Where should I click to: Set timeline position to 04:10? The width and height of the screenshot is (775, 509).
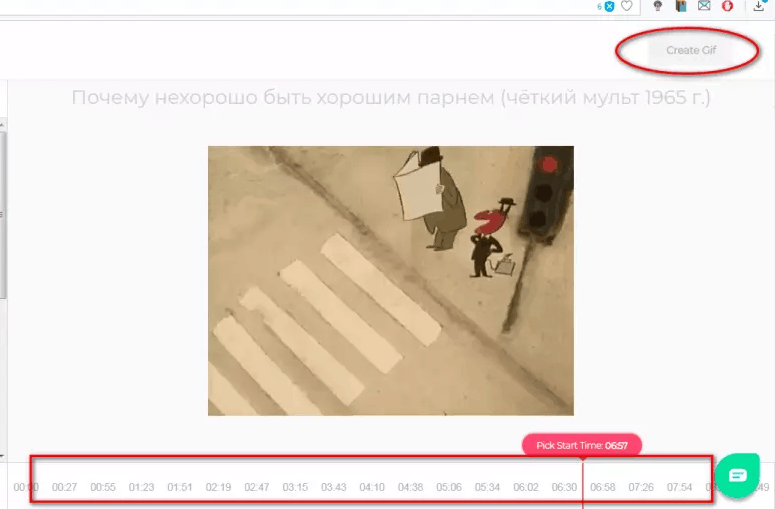pos(372,487)
